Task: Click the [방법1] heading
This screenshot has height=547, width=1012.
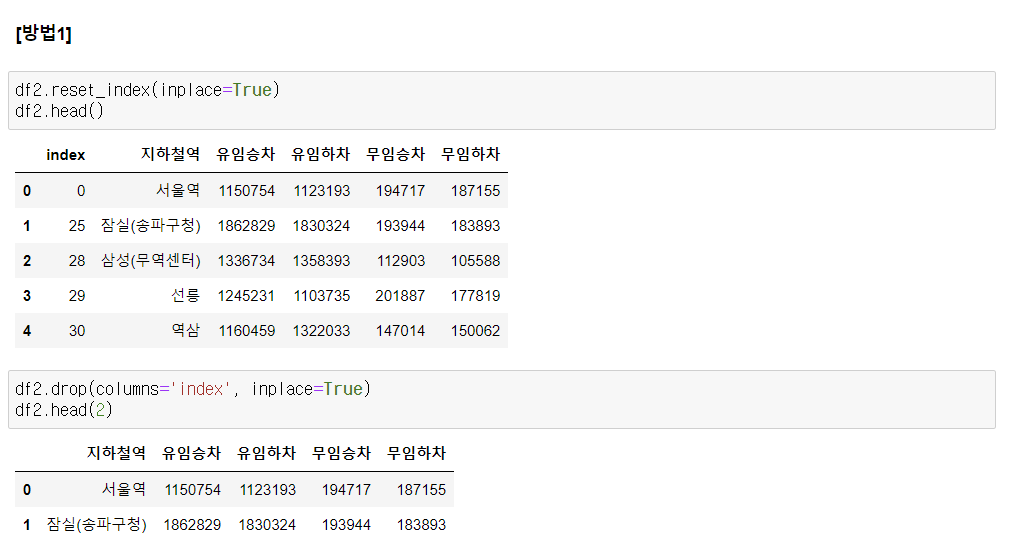Action: tap(43, 33)
